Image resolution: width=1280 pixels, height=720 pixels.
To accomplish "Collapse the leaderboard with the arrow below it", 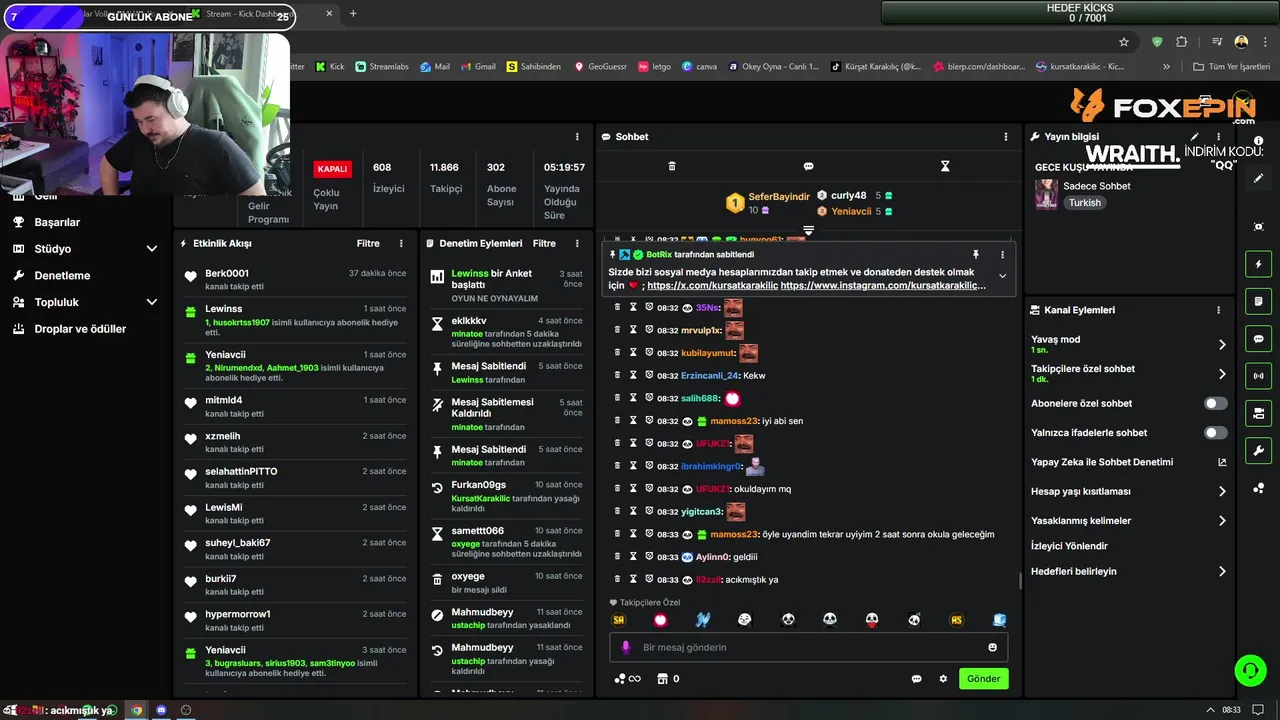I will [808, 230].
